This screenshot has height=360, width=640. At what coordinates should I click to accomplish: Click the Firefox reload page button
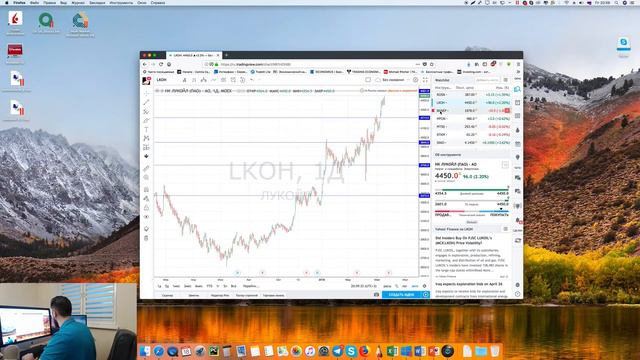point(161,64)
